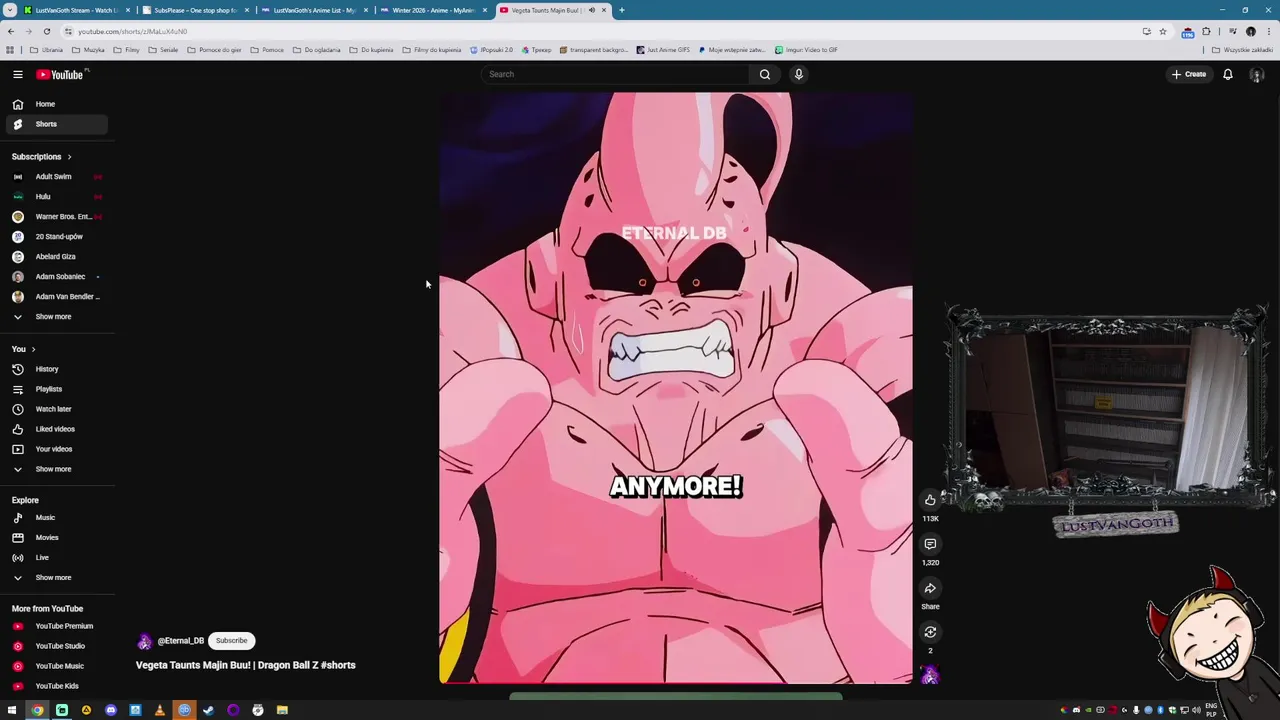Open Imgur Video to GIF bookmark
Screen dimensions: 1280x720
pyautogui.click(x=806, y=50)
